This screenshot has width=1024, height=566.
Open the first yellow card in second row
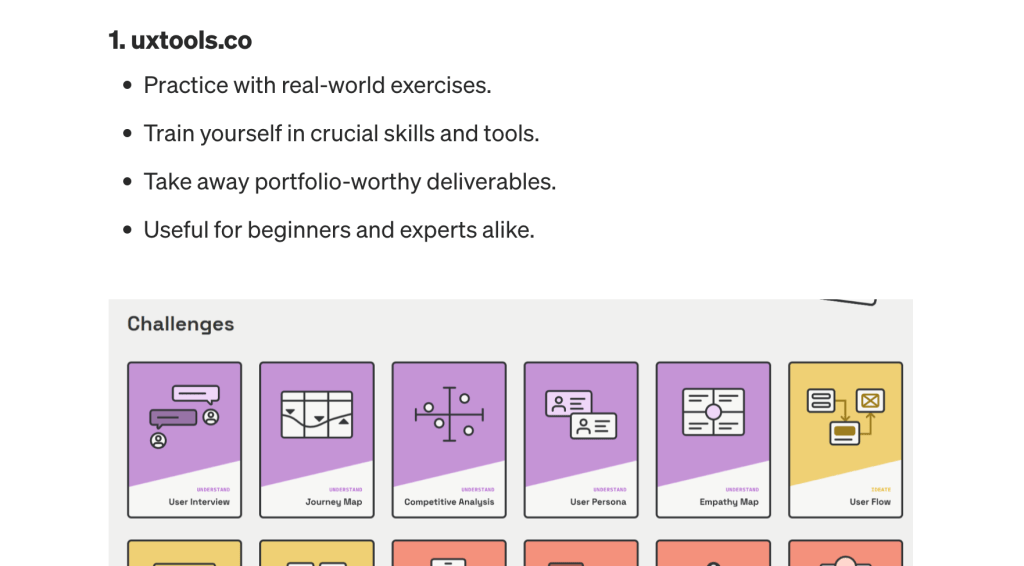click(x=185, y=553)
